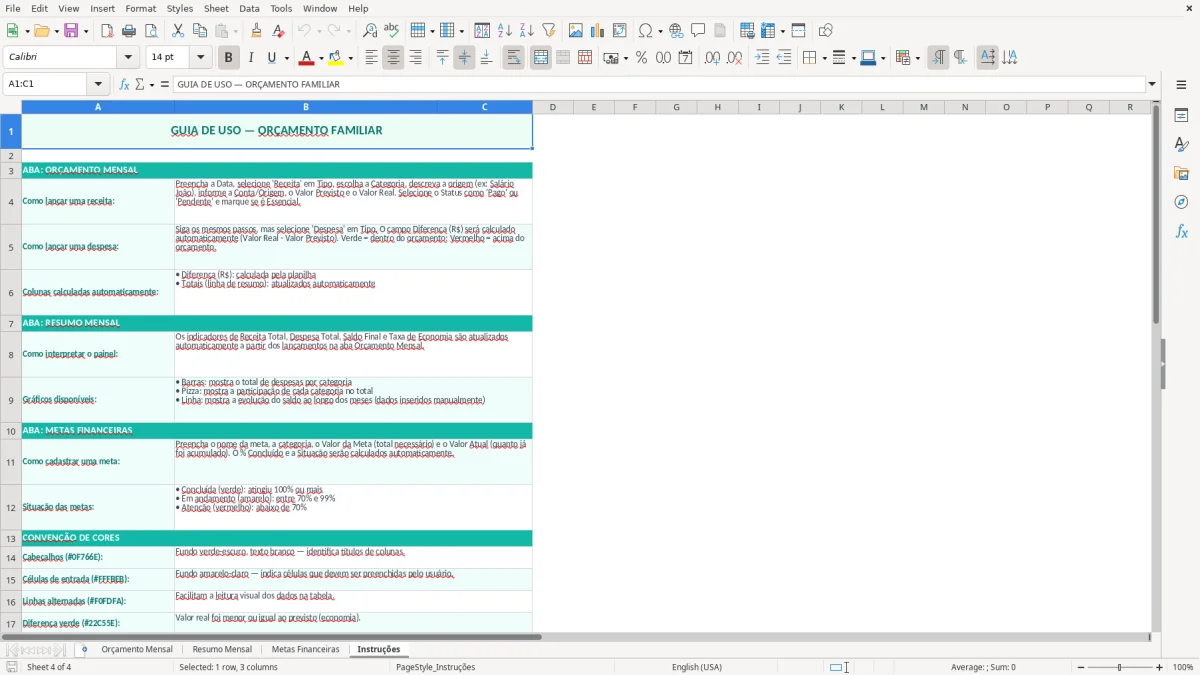This screenshot has height=675, width=1200.
Task: Open the Font Color dropdown arrow
Action: [x=320, y=58]
